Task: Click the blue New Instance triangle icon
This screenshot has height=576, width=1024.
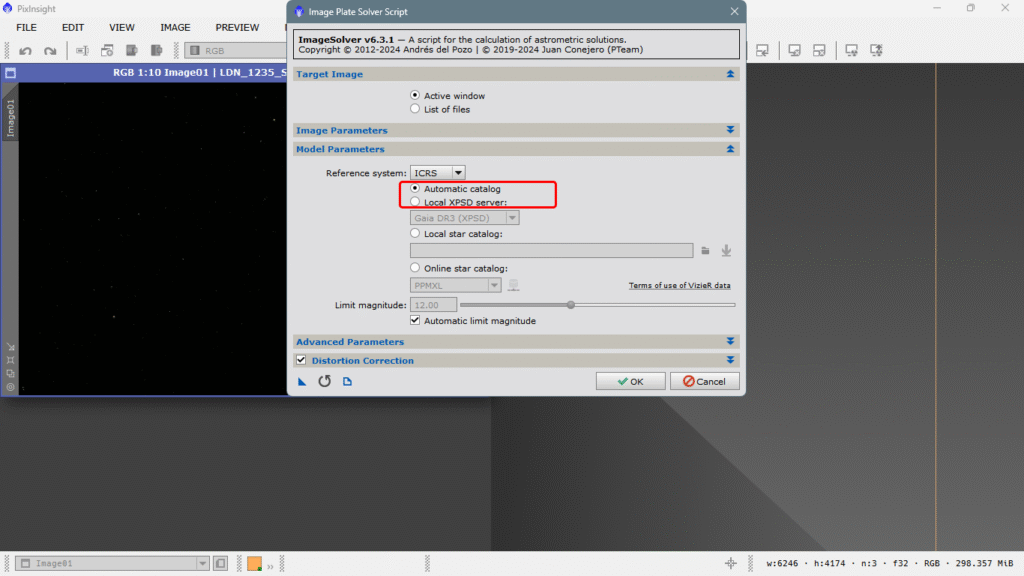Action: [302, 381]
